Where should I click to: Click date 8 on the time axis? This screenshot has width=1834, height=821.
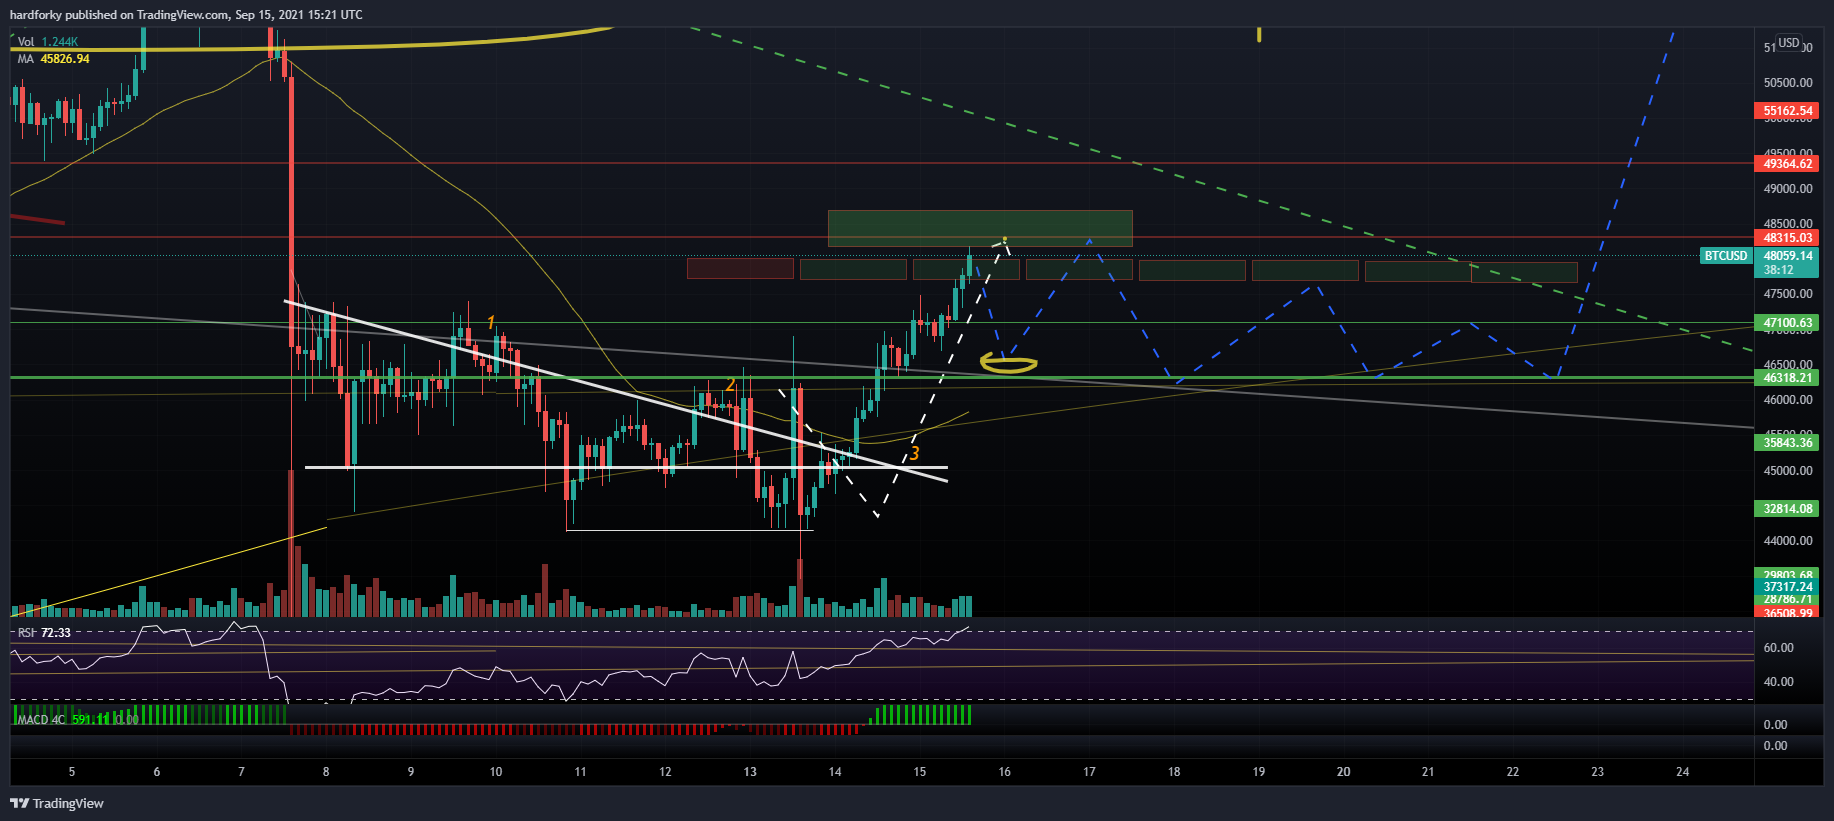326,772
